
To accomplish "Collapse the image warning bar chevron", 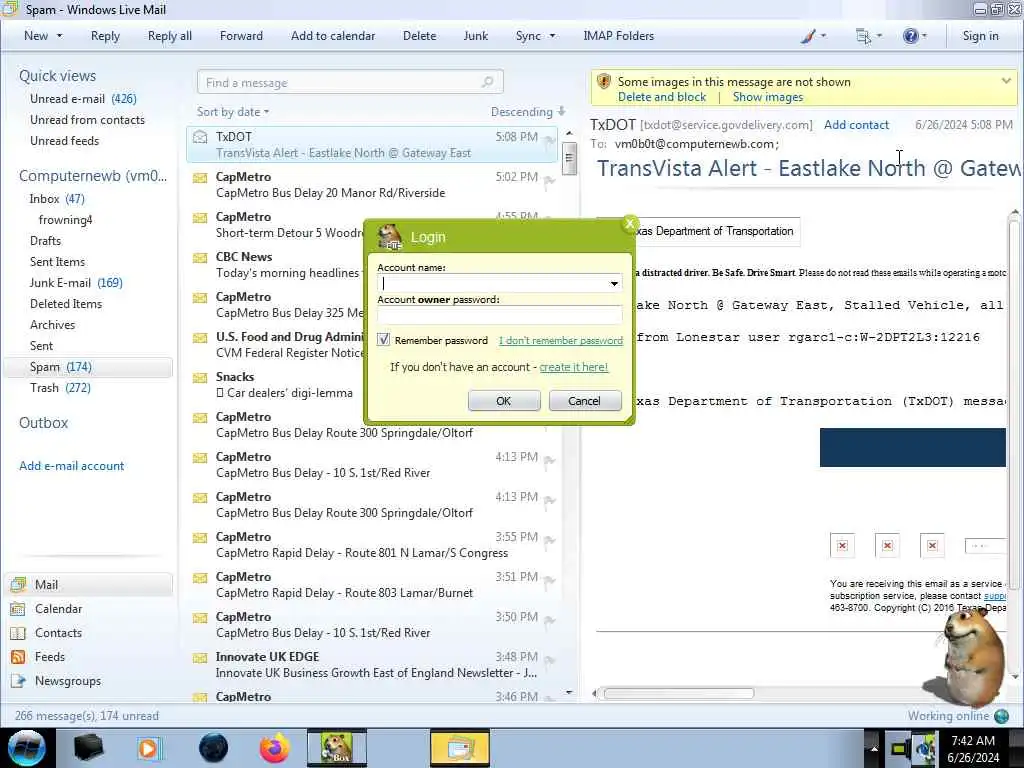I will pos(1006,81).
